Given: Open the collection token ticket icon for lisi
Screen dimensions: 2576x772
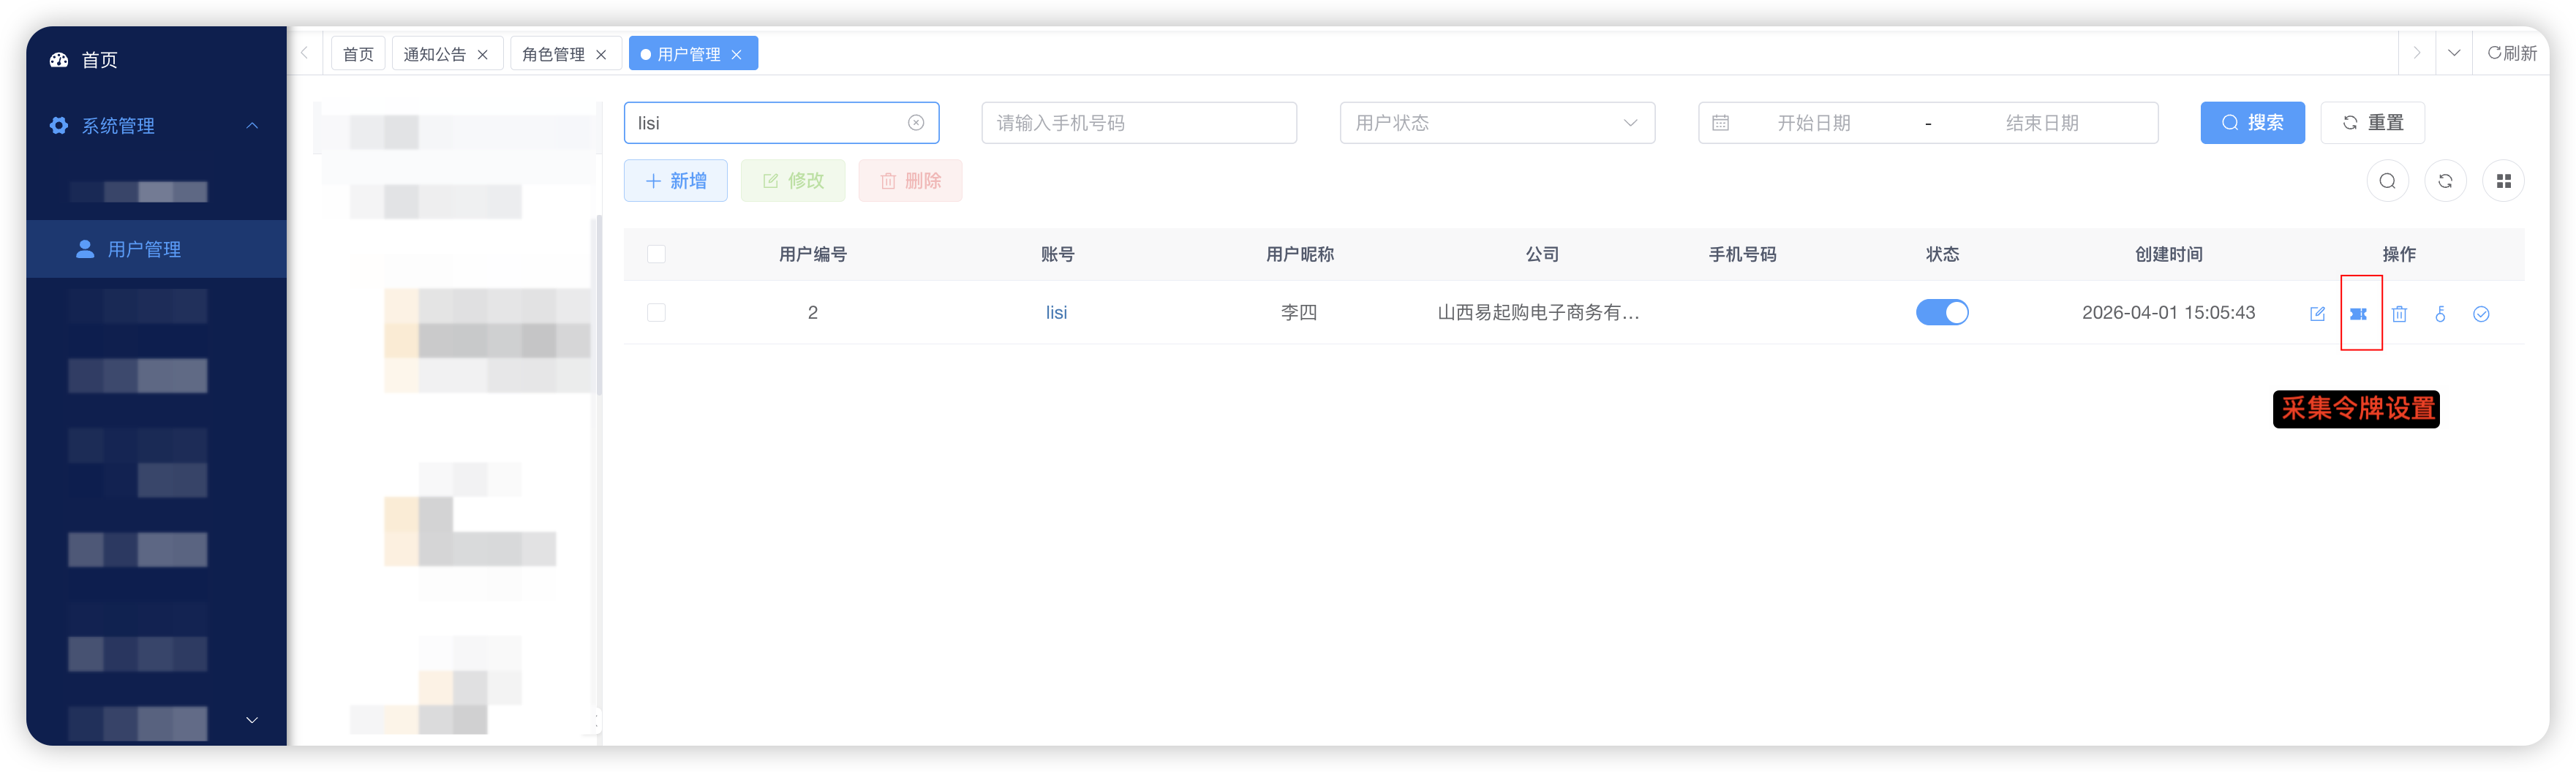Looking at the screenshot, I should (2358, 314).
